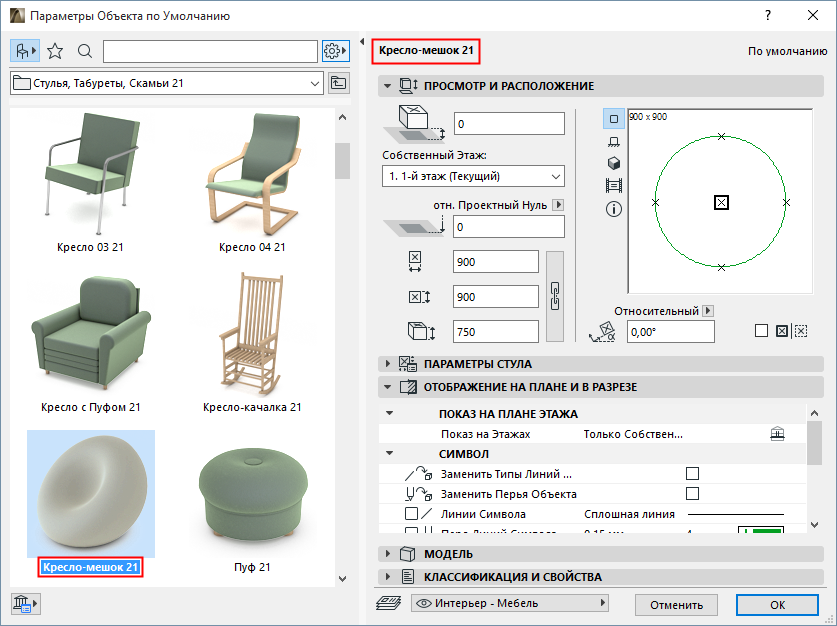The image size is (837, 626).
Task: Open the library object type selector icon
Action: click(x=25, y=51)
